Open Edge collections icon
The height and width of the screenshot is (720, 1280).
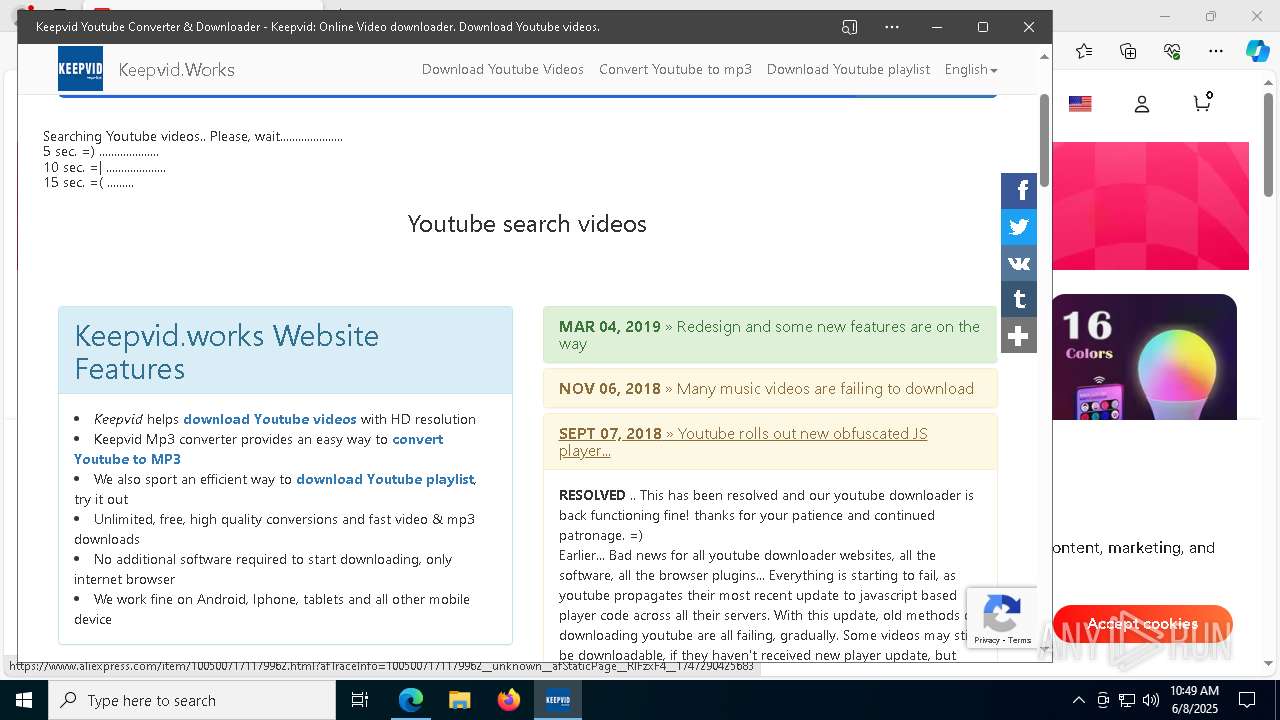coord(1128,51)
